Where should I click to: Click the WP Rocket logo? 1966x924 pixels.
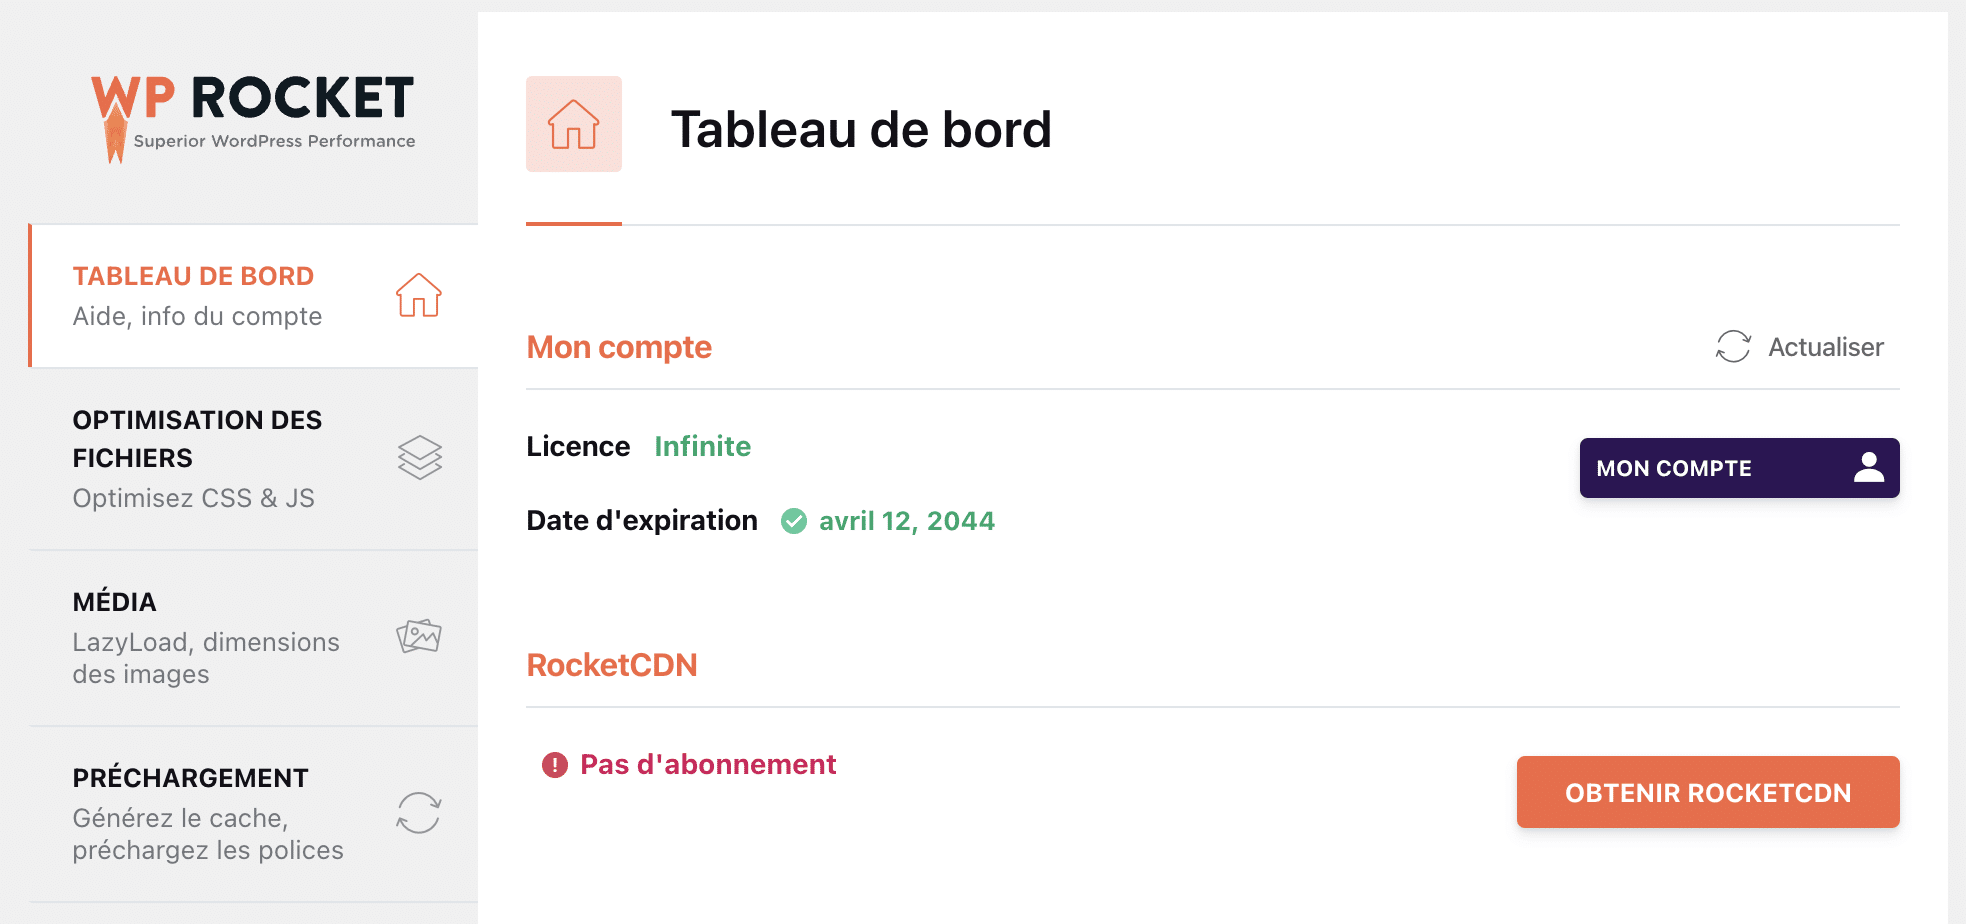pyautogui.click(x=253, y=116)
